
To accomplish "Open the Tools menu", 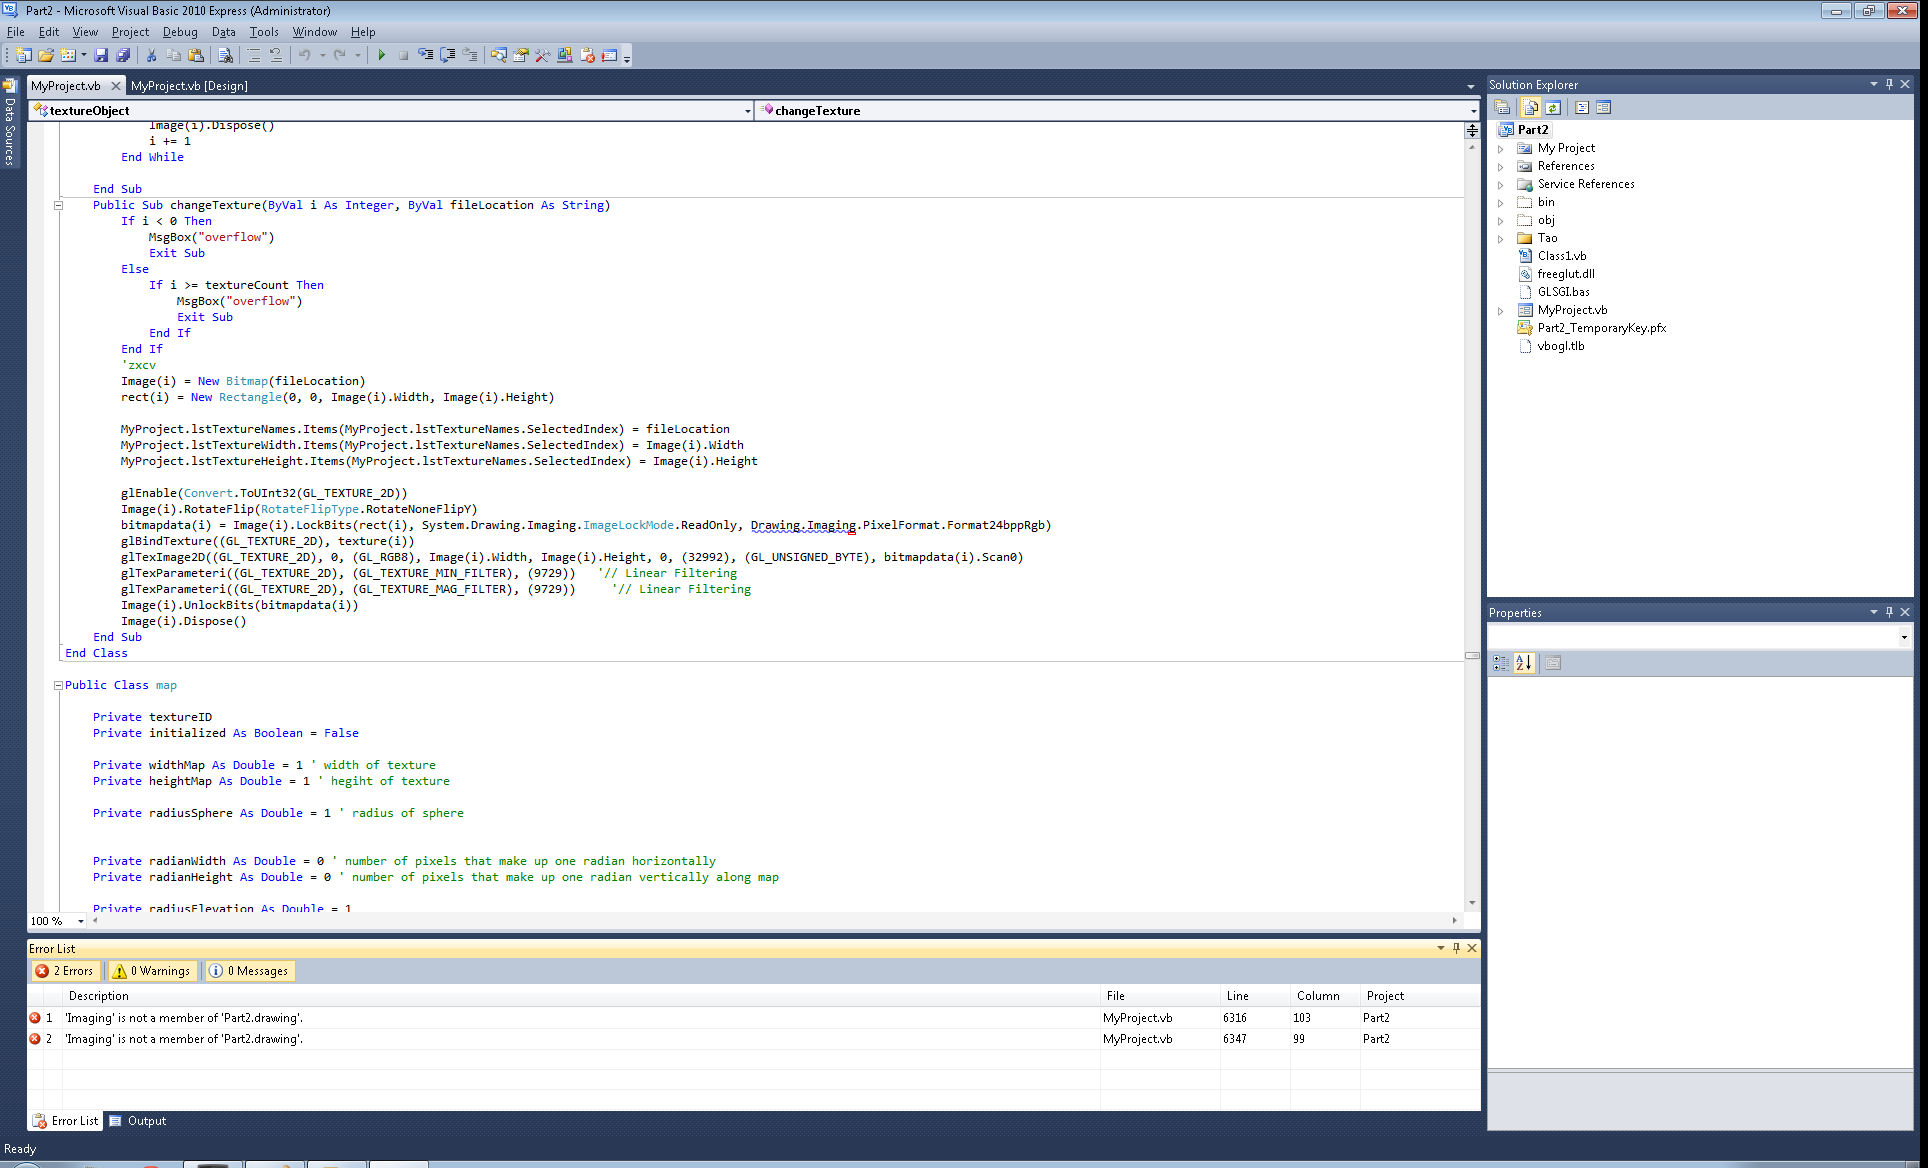I will [x=264, y=32].
